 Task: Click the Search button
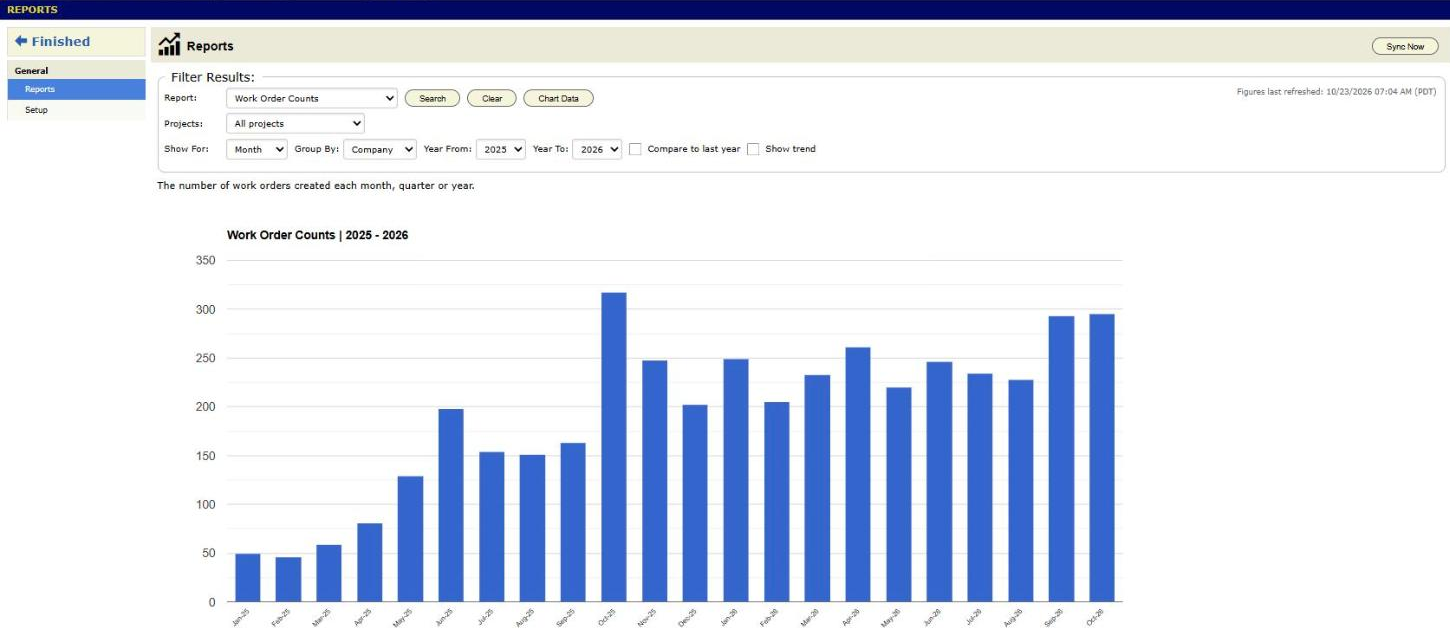(x=432, y=98)
